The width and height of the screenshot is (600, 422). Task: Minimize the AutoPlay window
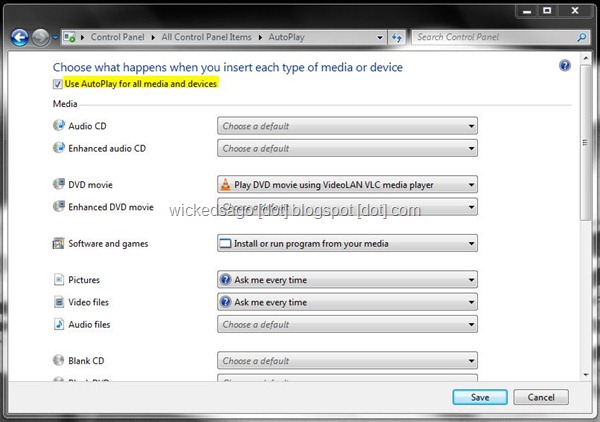click(x=527, y=11)
